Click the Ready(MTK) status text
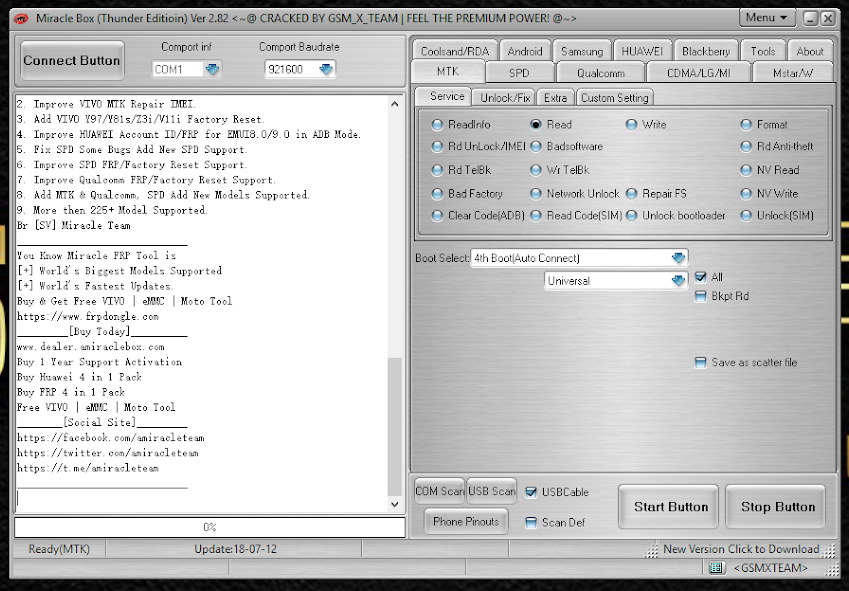Image resolution: width=849 pixels, height=591 pixels. coord(59,549)
